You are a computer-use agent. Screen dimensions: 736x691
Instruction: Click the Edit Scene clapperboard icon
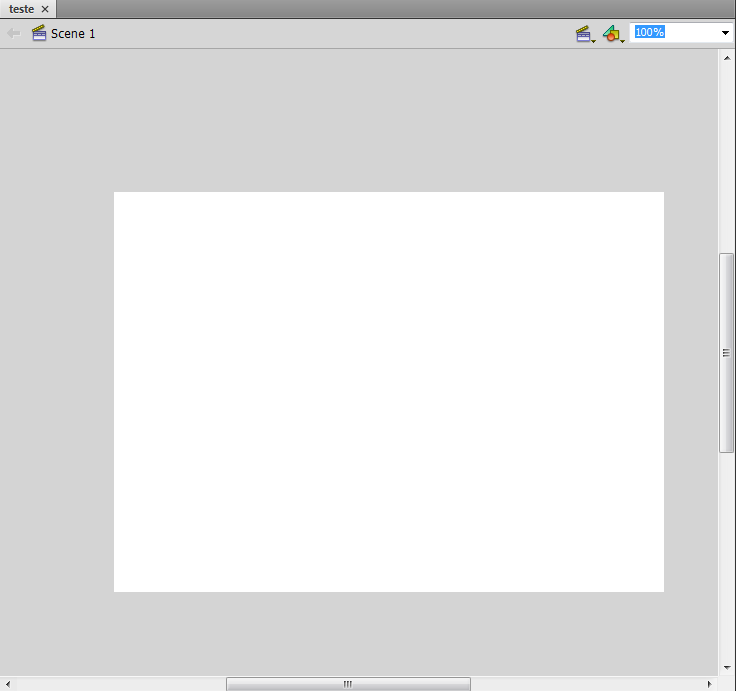(583, 33)
